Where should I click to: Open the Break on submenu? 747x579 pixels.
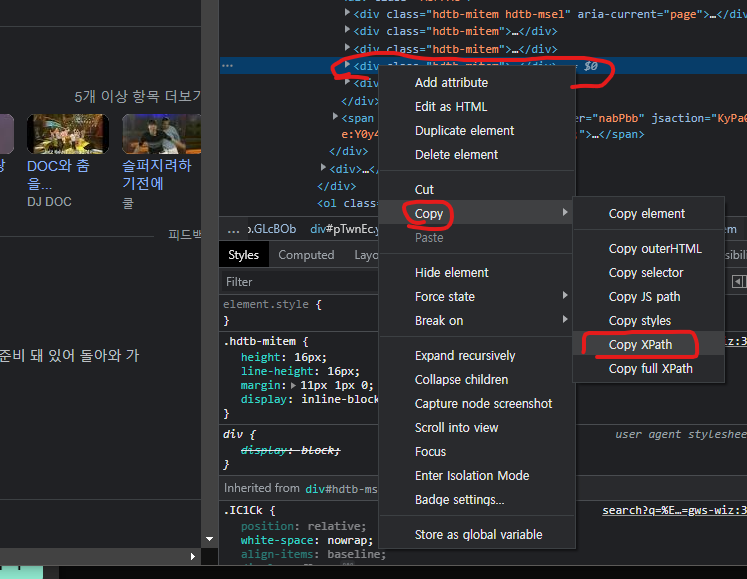pos(477,321)
